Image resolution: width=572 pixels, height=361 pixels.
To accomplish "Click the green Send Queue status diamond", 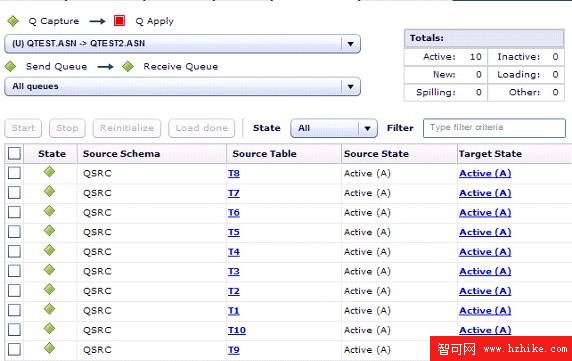I will pyautogui.click(x=10, y=66).
